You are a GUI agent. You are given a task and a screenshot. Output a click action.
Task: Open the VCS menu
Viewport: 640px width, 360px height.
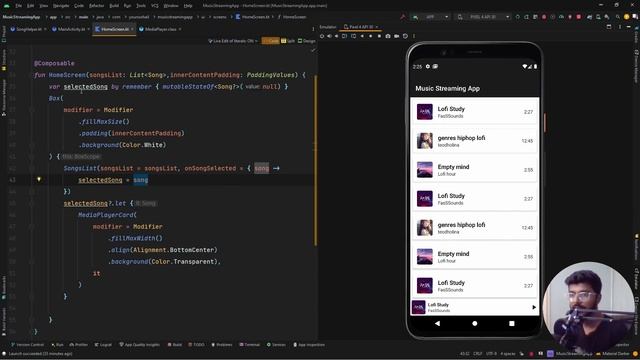click(155, 6)
